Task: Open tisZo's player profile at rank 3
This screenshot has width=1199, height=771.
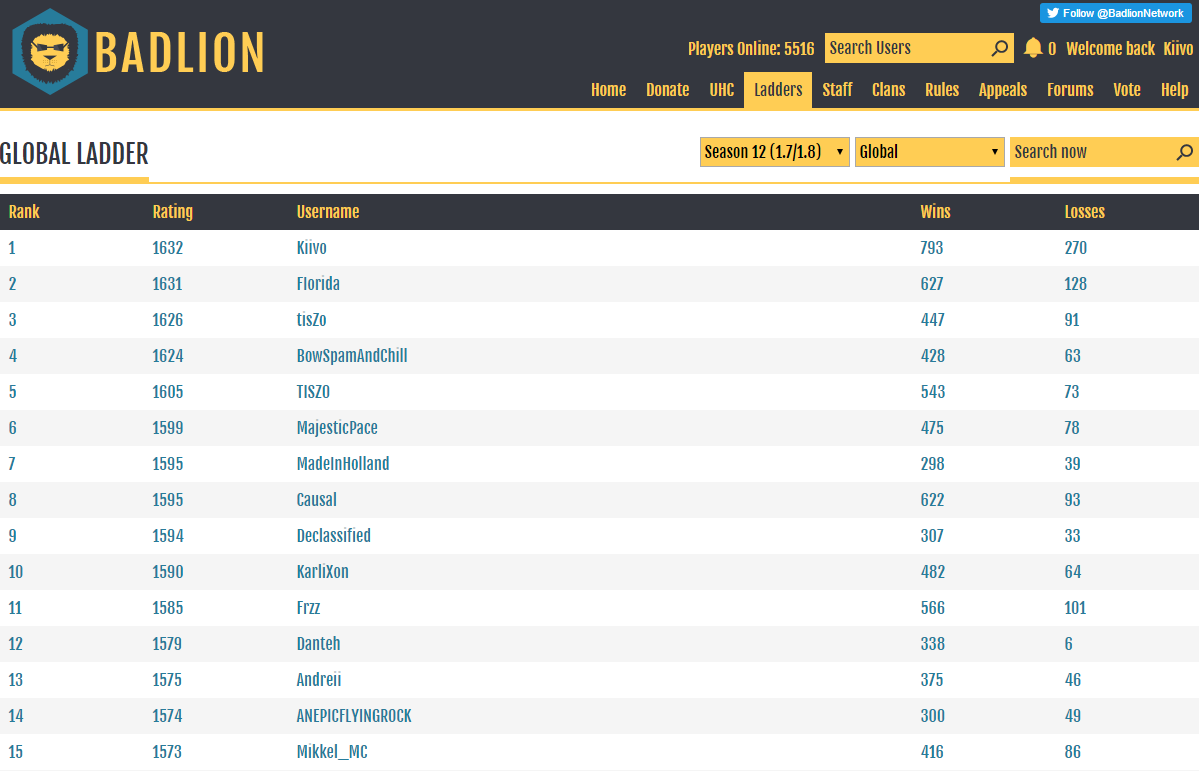Action: pos(311,320)
